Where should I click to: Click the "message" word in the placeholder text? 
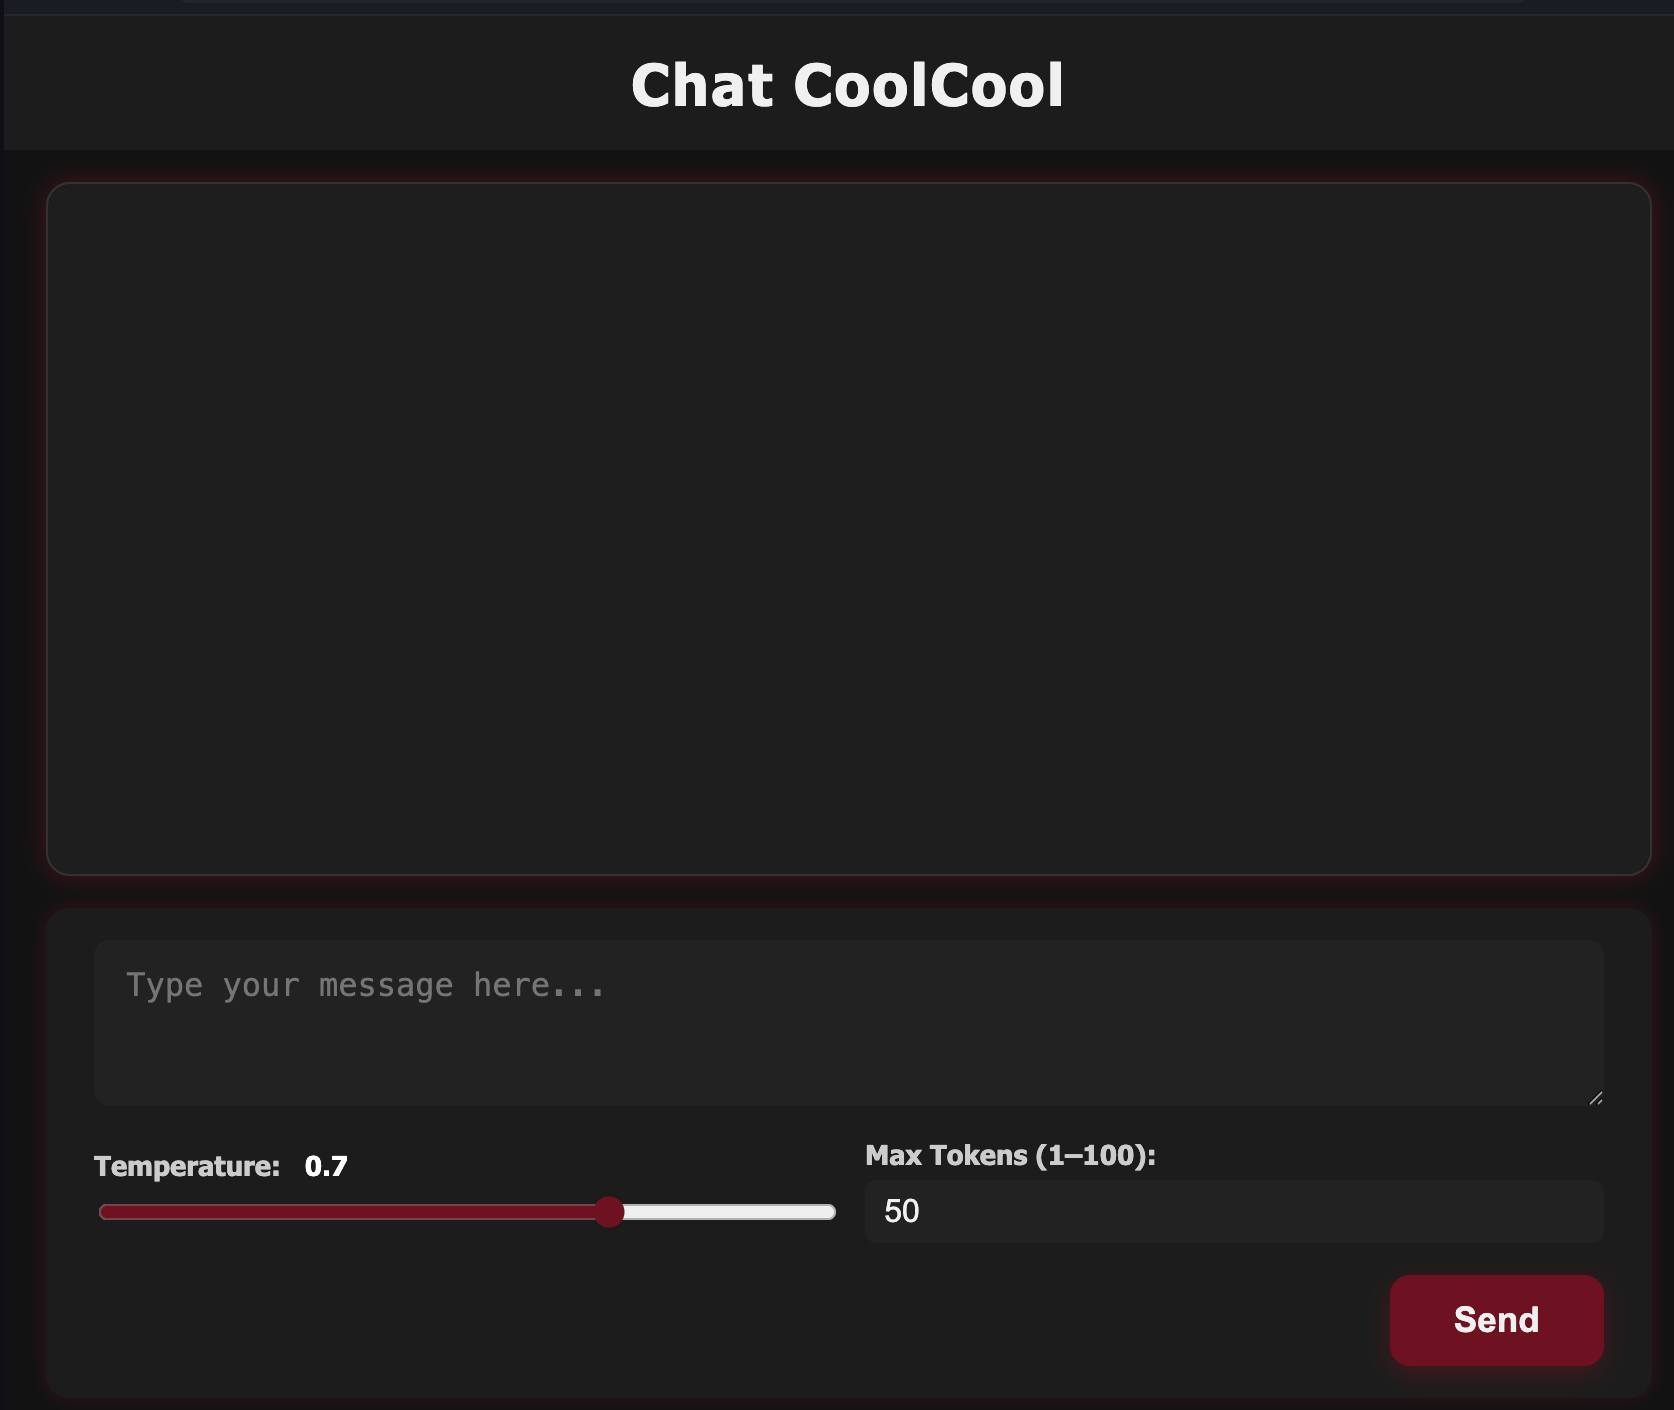pos(386,986)
